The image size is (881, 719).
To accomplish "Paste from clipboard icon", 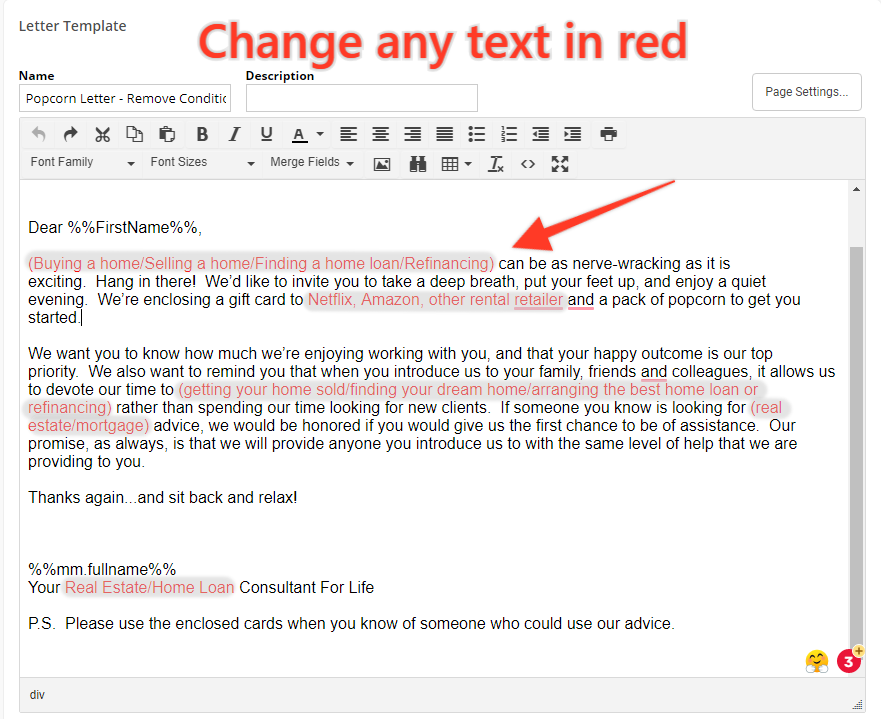I will click(167, 134).
